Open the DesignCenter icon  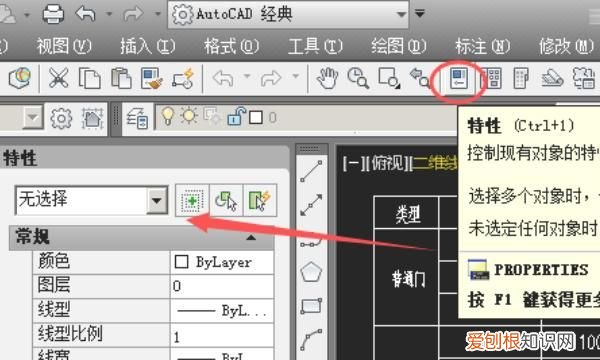pos(491,78)
